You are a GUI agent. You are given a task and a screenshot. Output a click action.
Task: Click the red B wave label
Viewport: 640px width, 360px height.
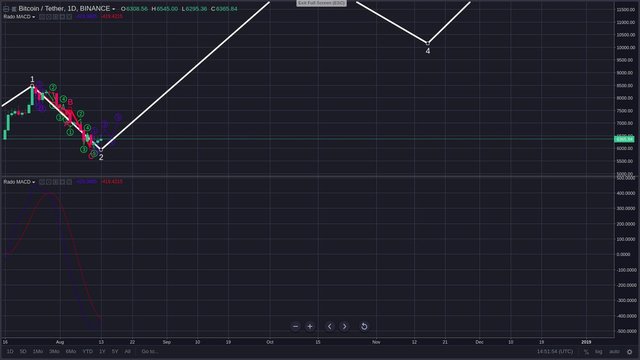point(70,102)
